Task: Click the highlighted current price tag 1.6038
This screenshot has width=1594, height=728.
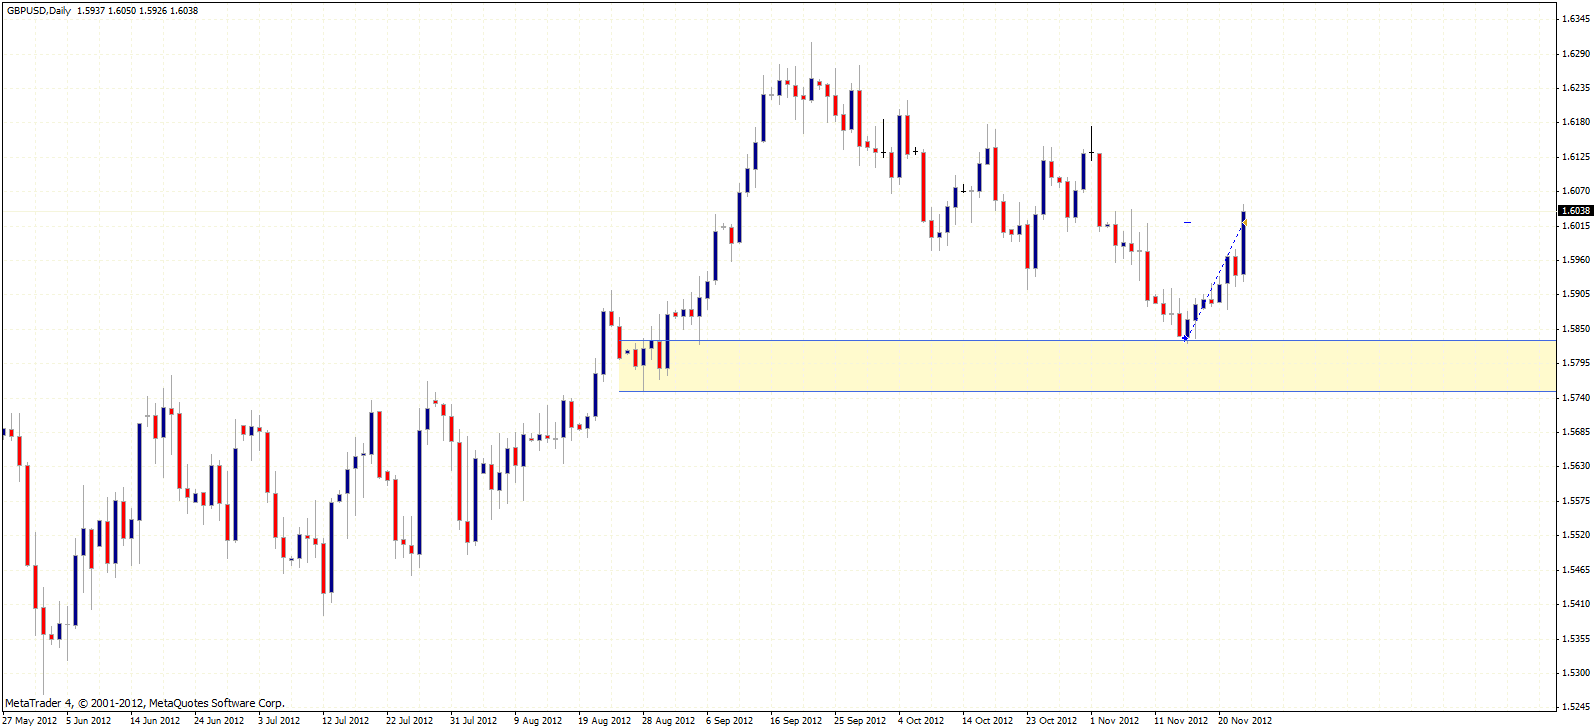Action: coord(1576,211)
